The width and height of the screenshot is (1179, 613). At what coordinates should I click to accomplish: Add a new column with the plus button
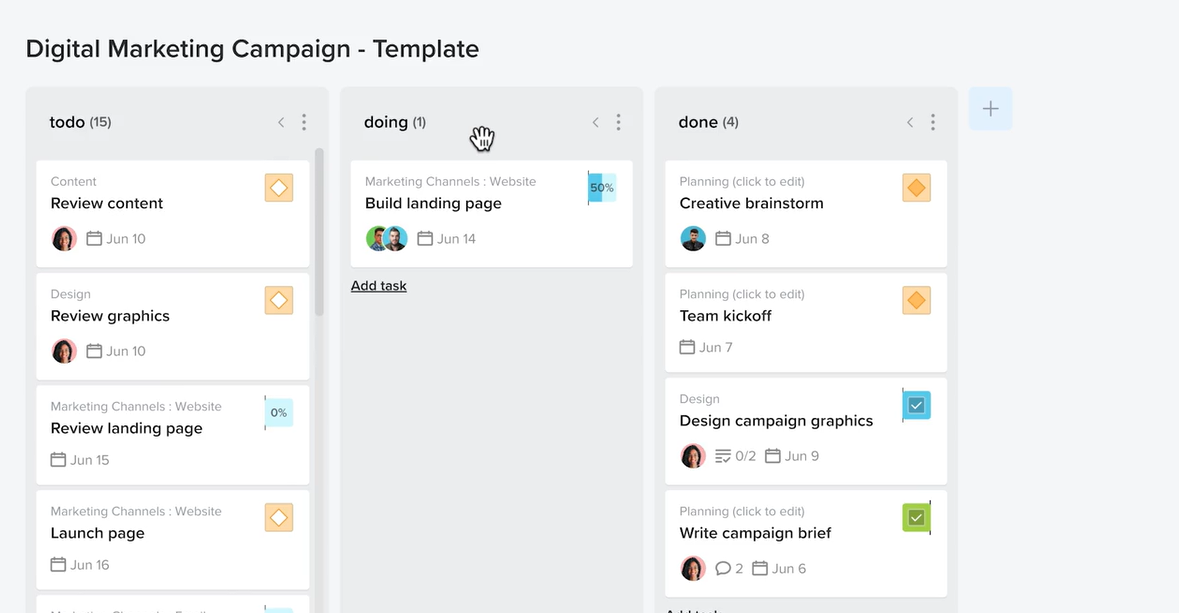click(x=990, y=109)
